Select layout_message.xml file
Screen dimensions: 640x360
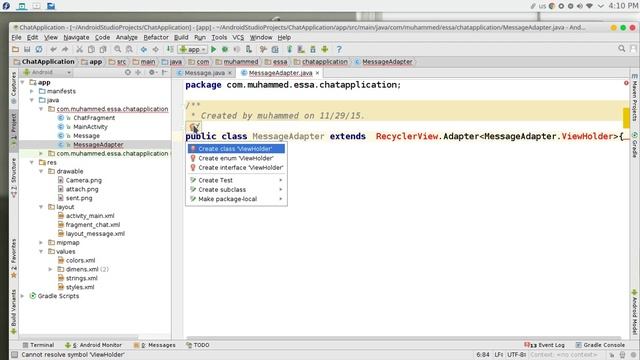(95, 234)
